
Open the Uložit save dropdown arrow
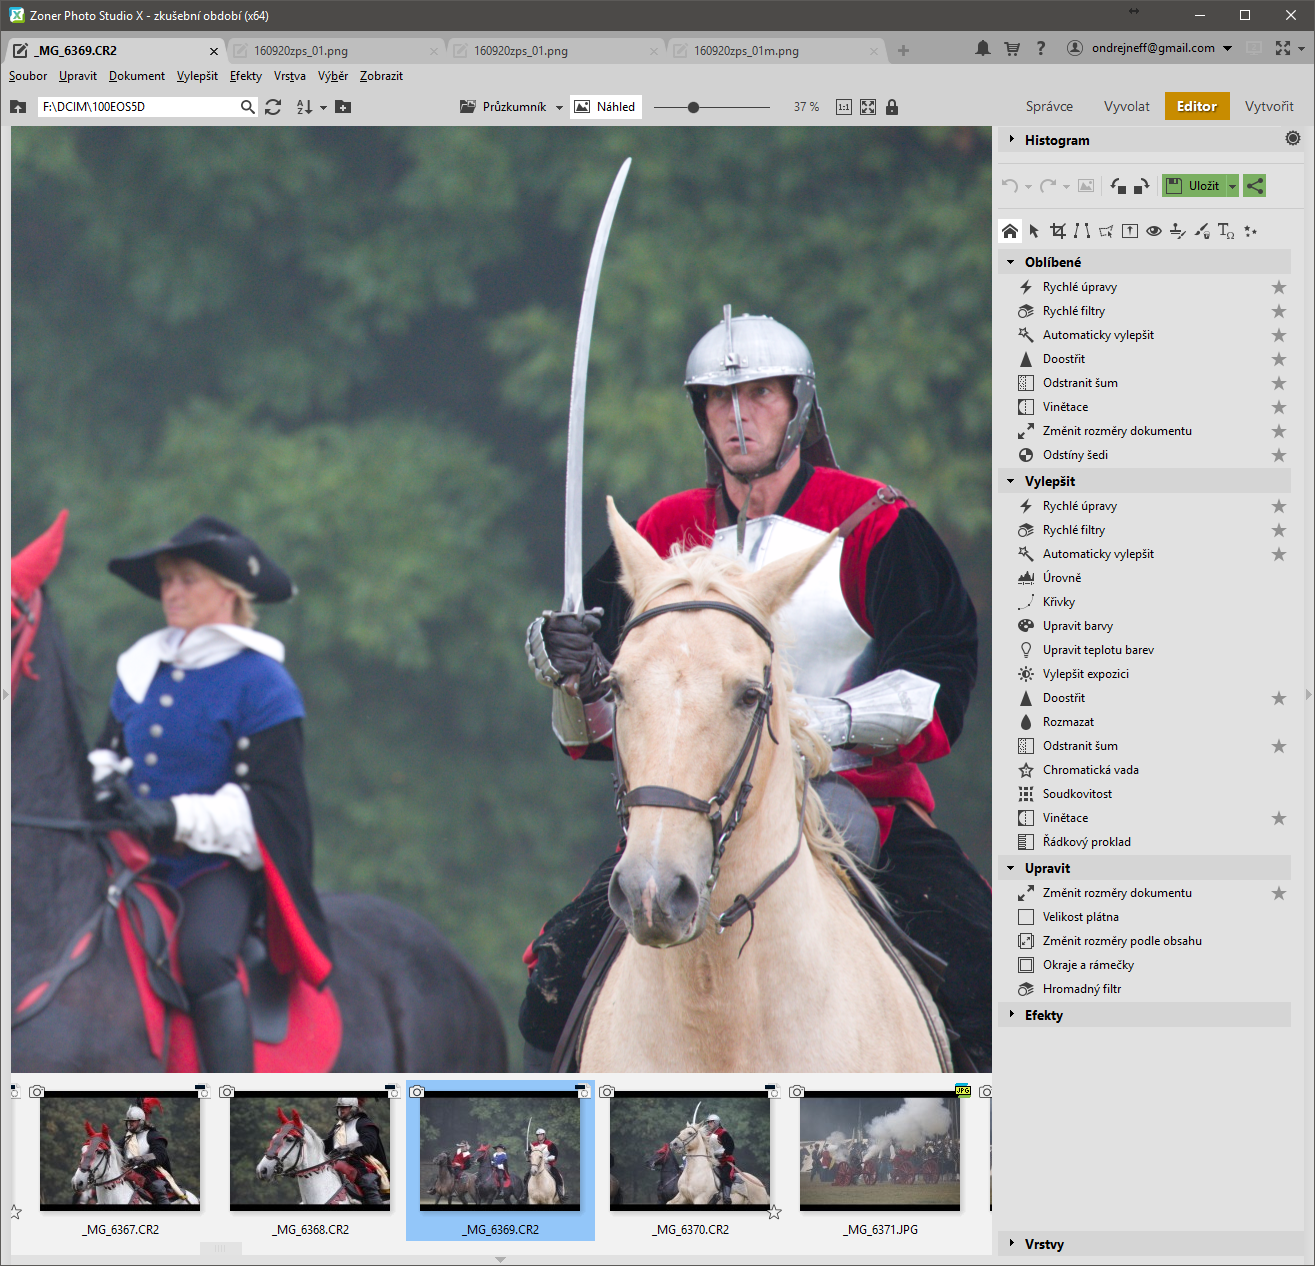(1233, 186)
